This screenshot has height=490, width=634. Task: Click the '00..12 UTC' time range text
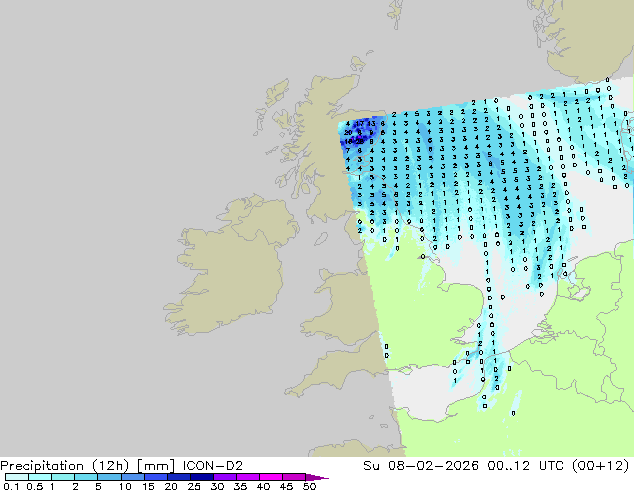click(528, 466)
